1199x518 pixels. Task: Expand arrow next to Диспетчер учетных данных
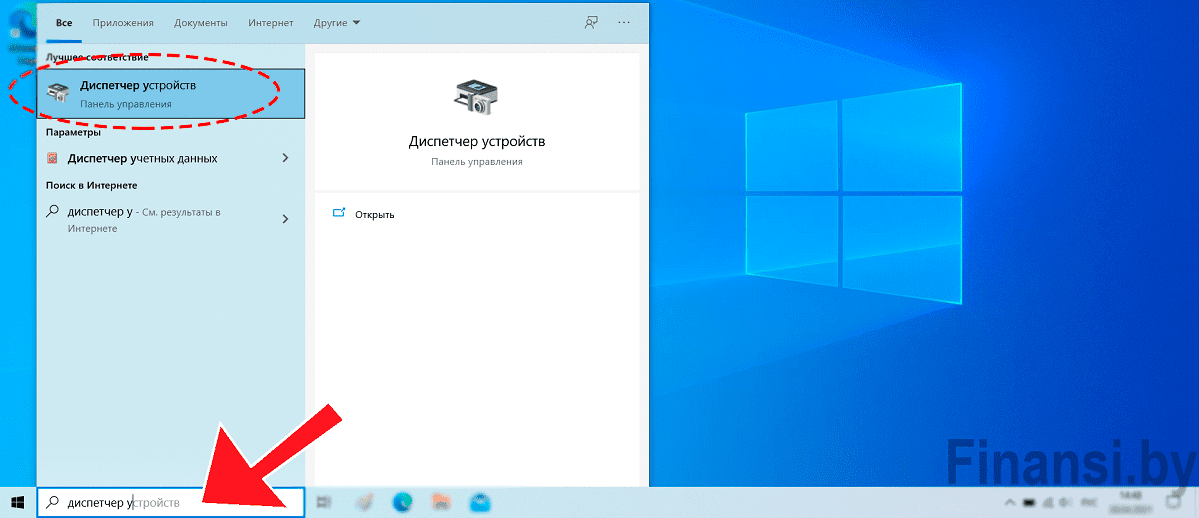click(285, 158)
